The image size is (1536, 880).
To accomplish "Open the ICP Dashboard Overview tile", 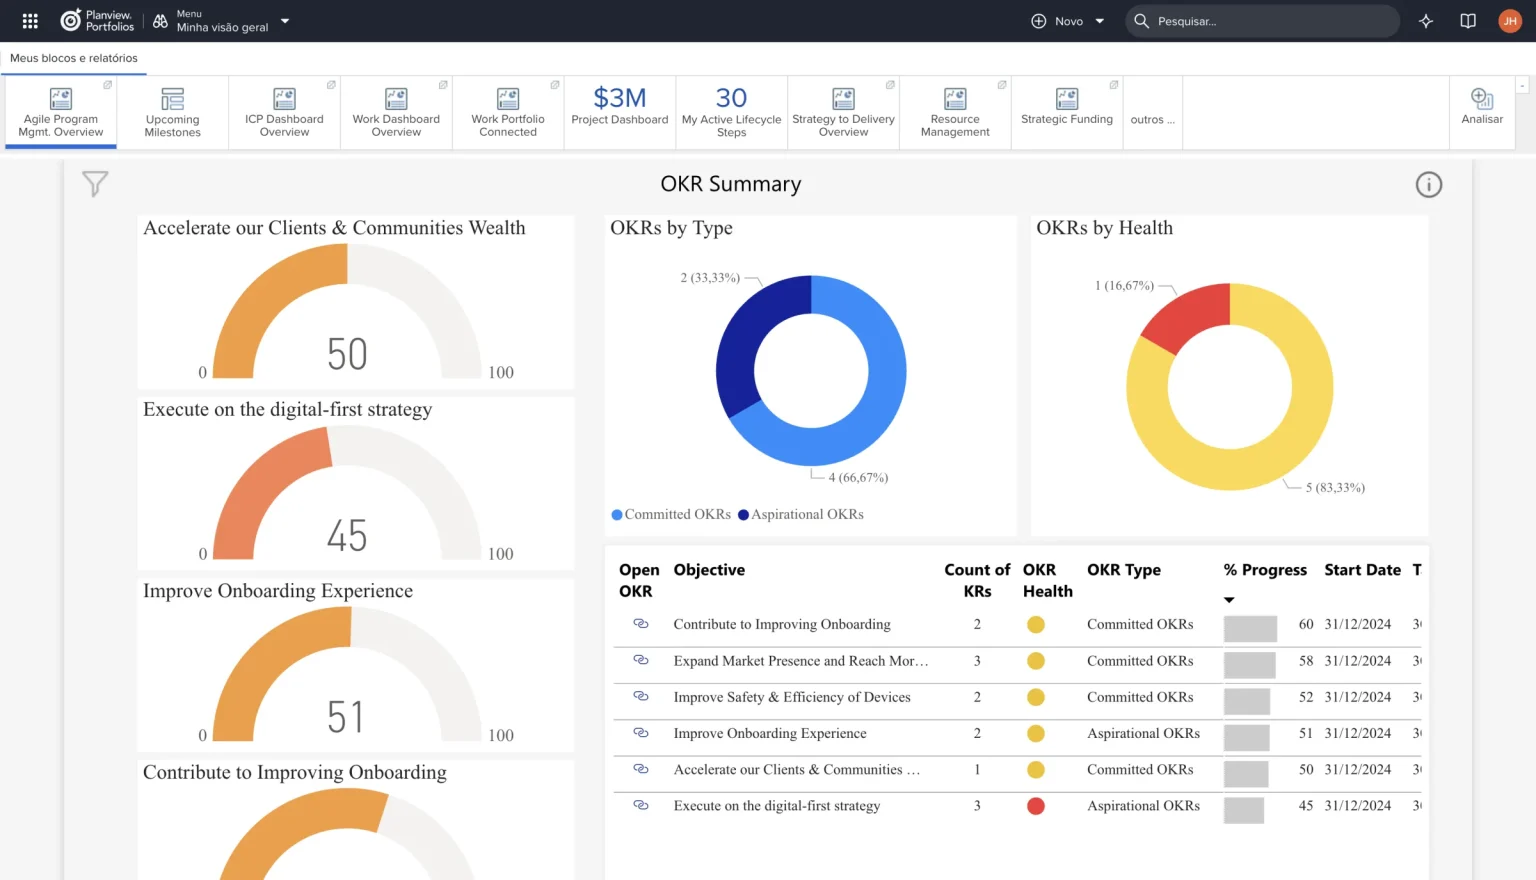I will (x=285, y=112).
